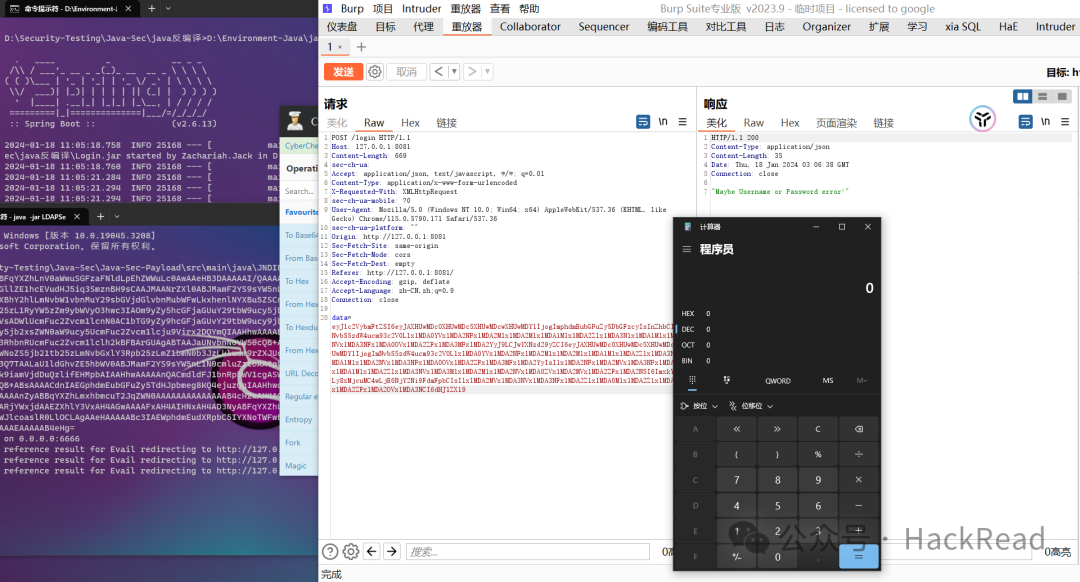Switch to the 代理 tab
Image resolution: width=1080 pixels, height=582 pixels.
pyautogui.click(x=423, y=27)
